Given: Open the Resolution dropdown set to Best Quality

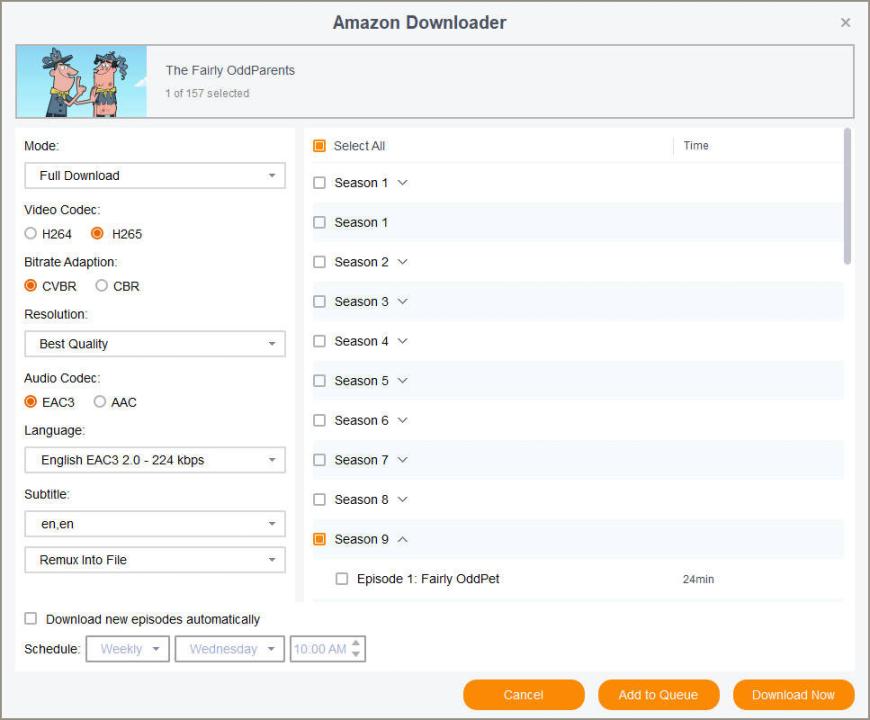Looking at the screenshot, I should pyautogui.click(x=154, y=344).
